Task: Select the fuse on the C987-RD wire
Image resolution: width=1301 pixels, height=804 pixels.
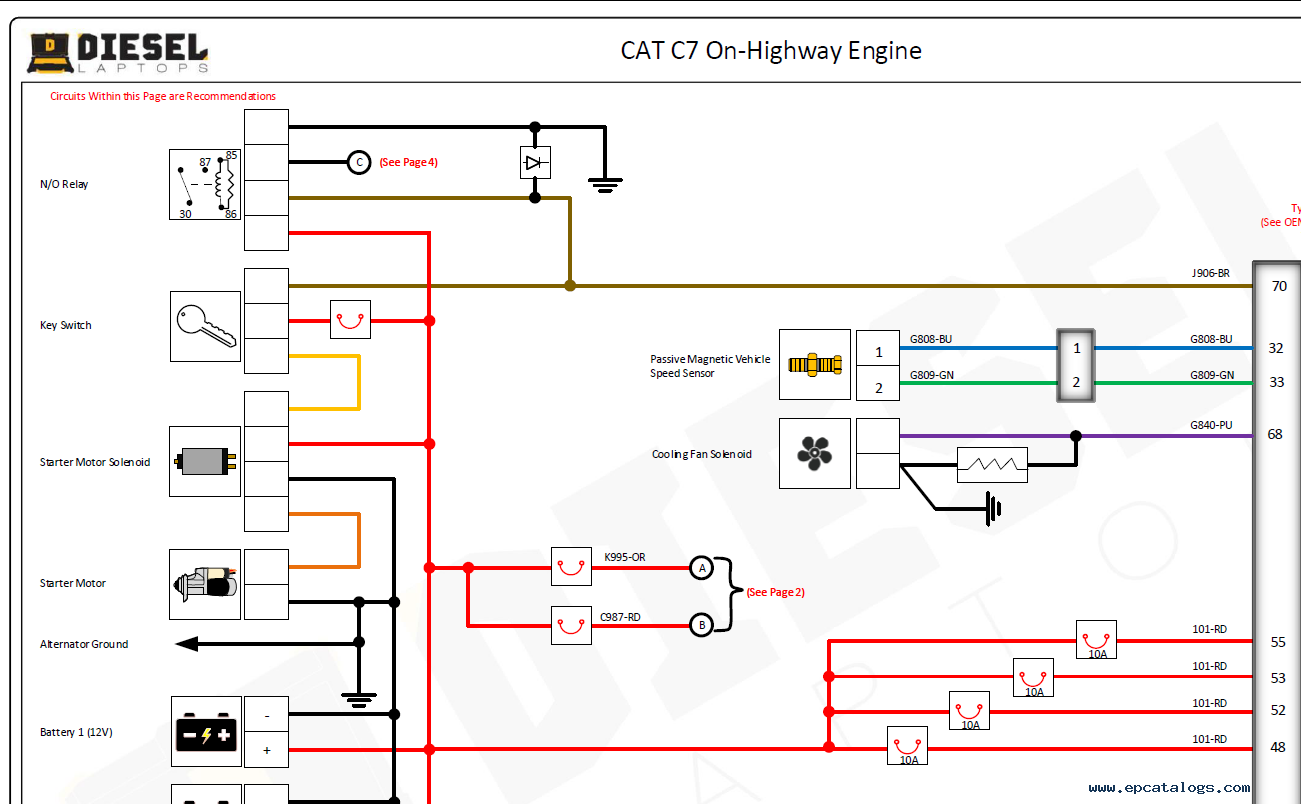Action: (x=571, y=625)
